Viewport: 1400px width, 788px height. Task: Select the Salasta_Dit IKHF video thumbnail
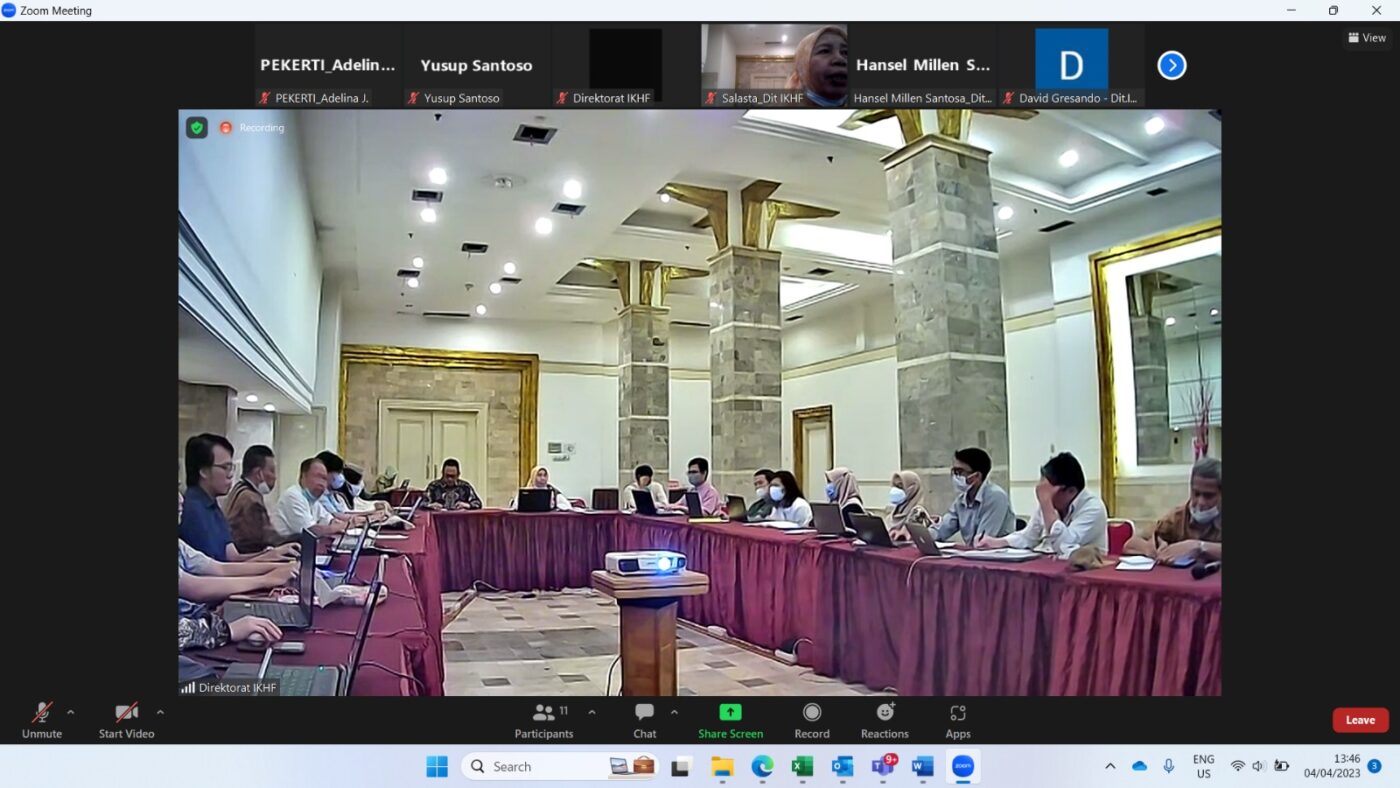pyautogui.click(x=774, y=65)
